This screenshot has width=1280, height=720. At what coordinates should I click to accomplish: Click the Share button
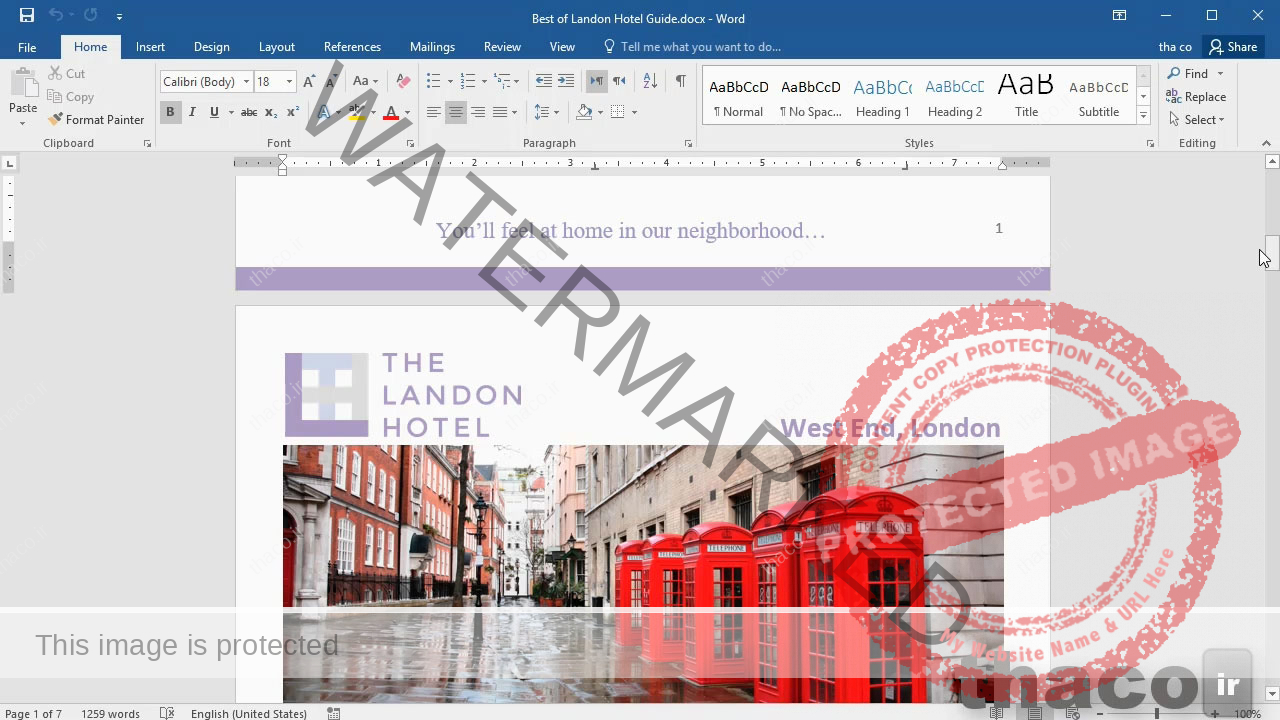pyautogui.click(x=1232, y=47)
